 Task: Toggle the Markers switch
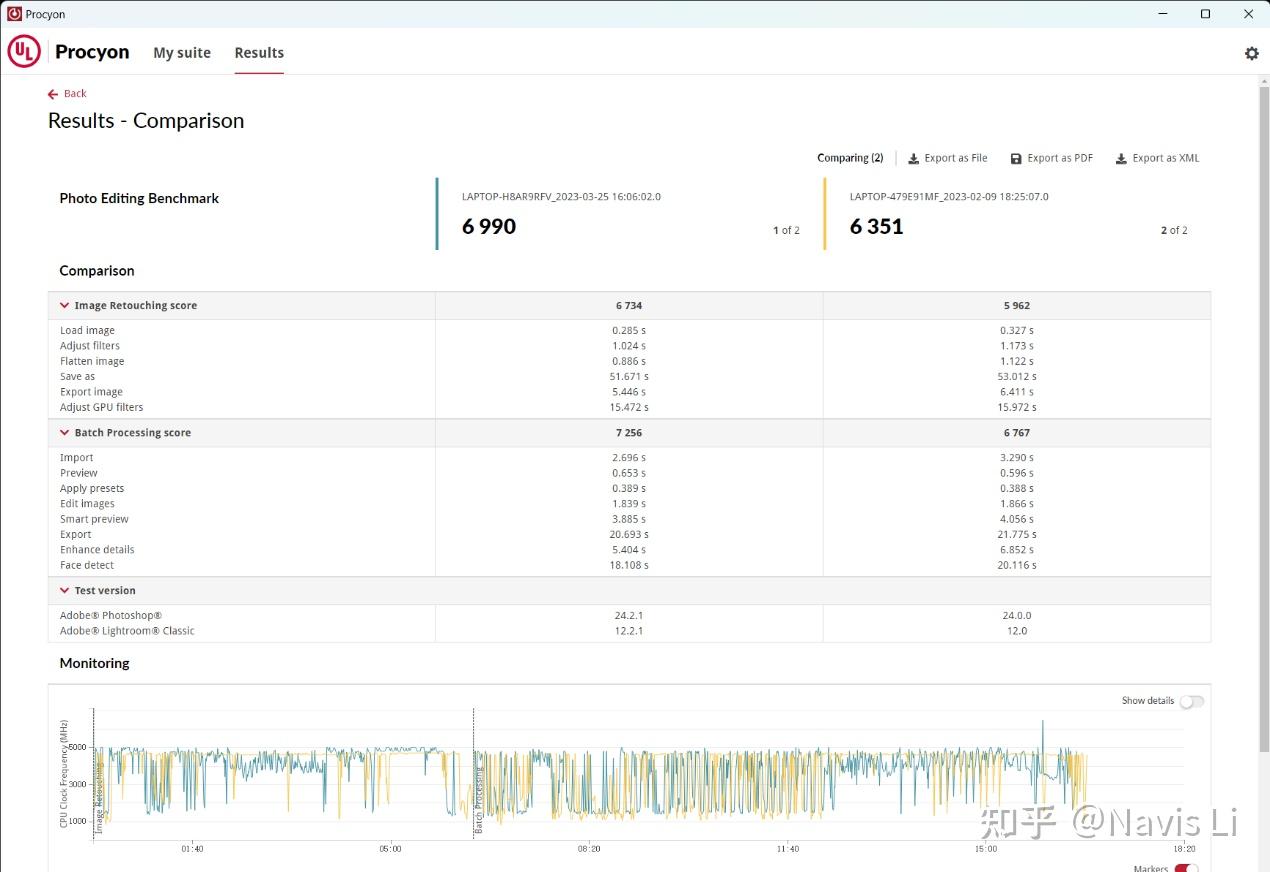pos(1186,868)
